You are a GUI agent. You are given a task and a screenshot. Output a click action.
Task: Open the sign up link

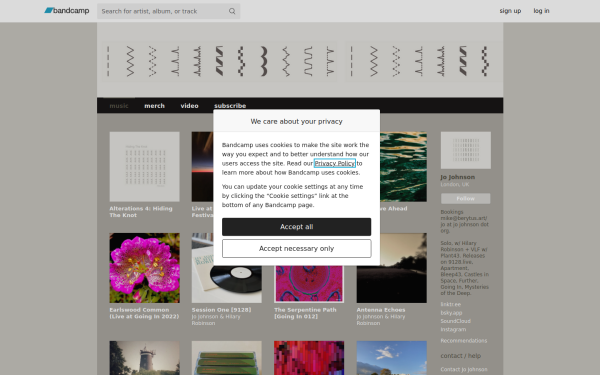(510, 11)
